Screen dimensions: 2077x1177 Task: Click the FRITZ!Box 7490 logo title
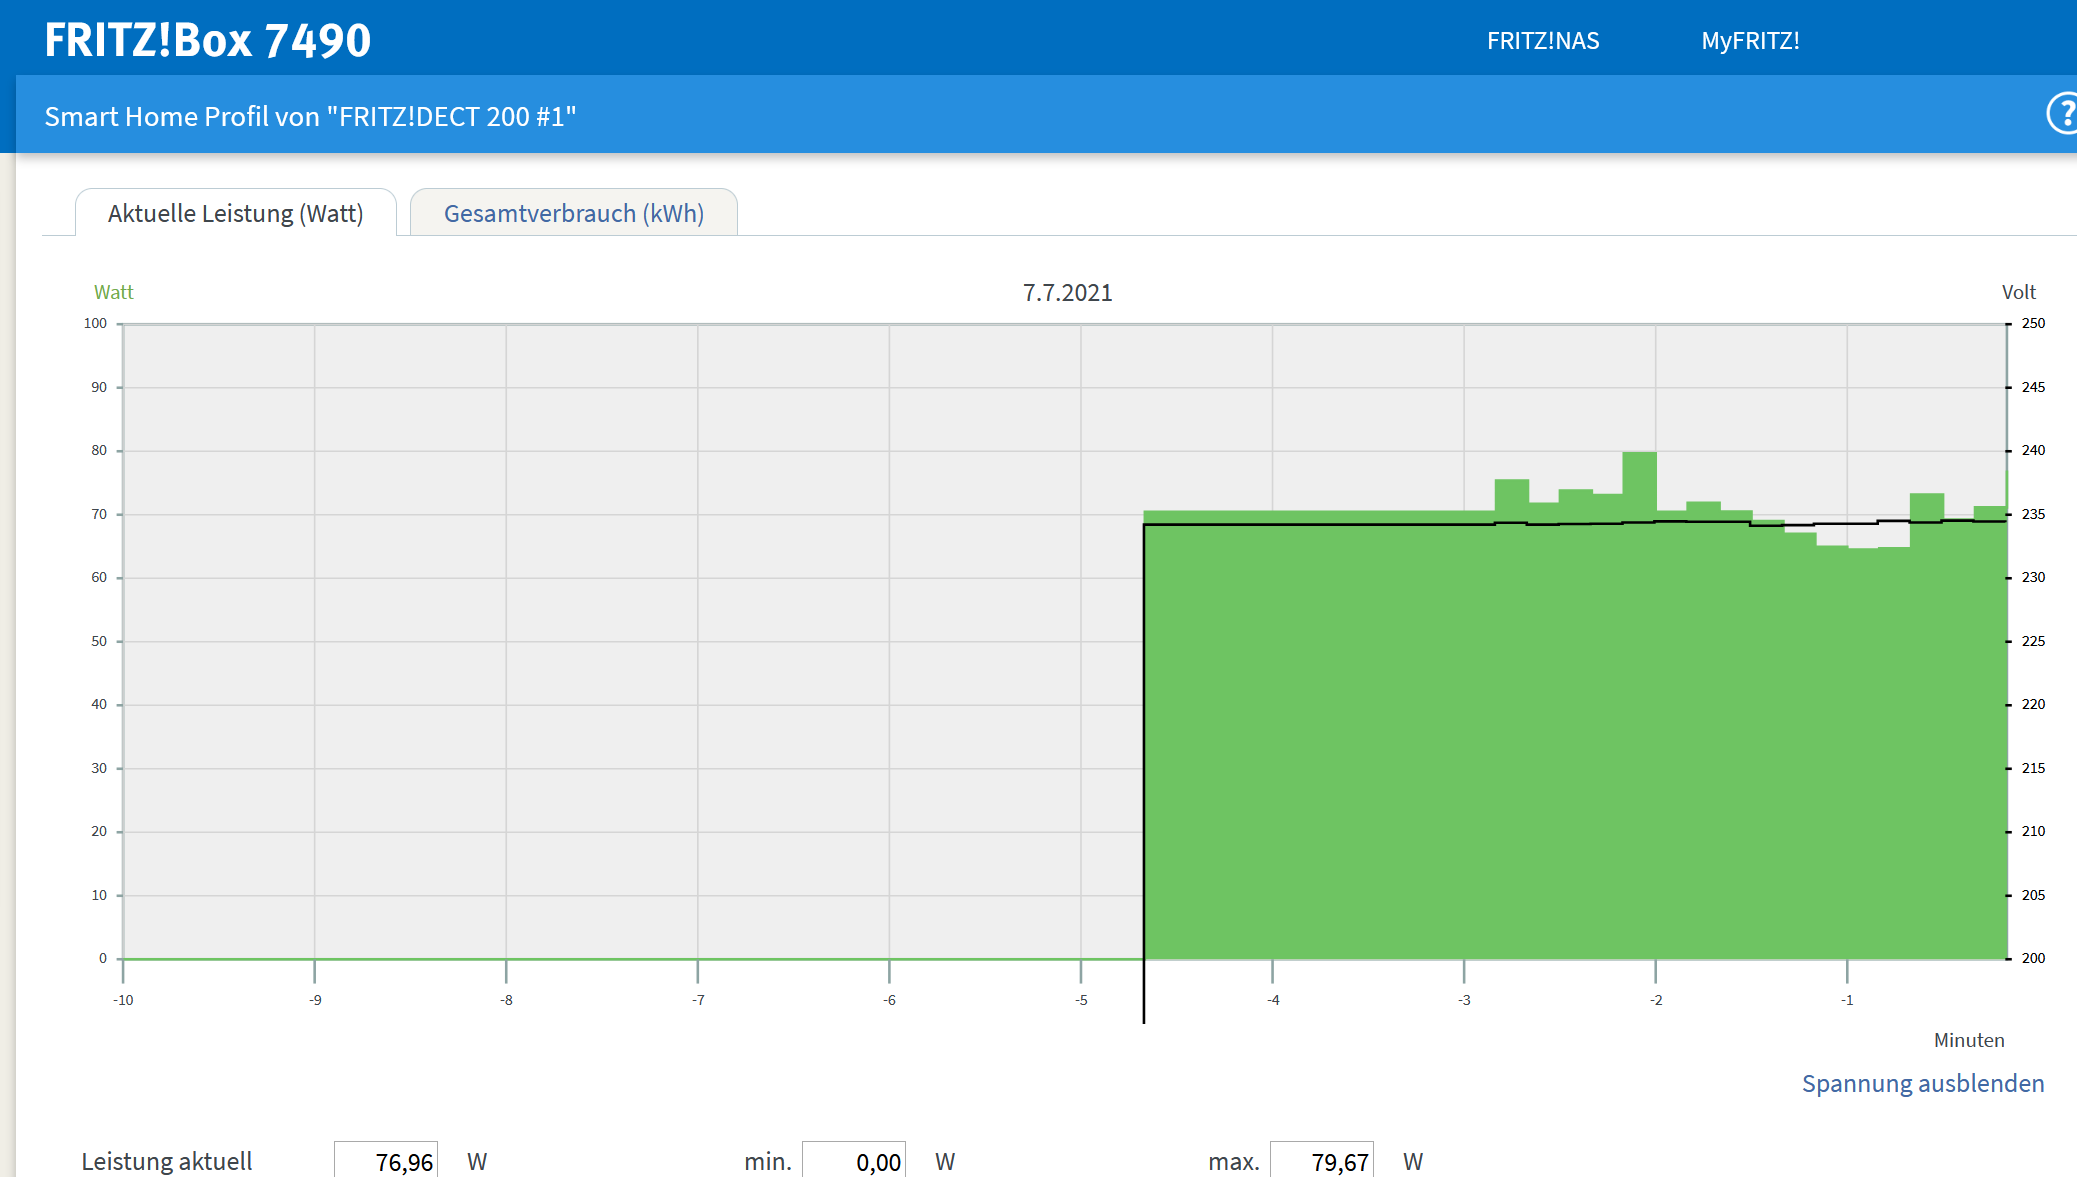207,40
